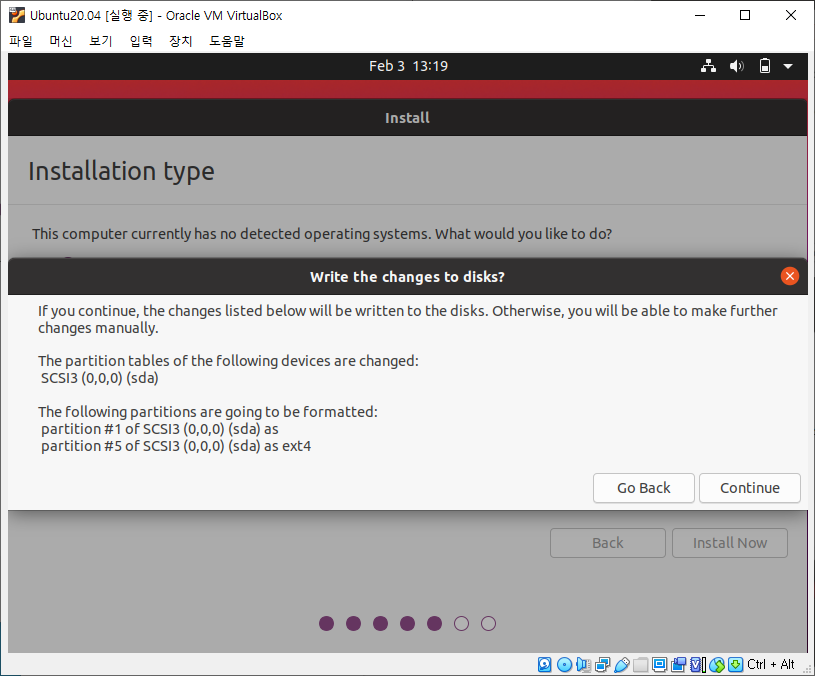The image size is (815, 676).
Task: Click the optical drive status icon
Action: click(564, 665)
